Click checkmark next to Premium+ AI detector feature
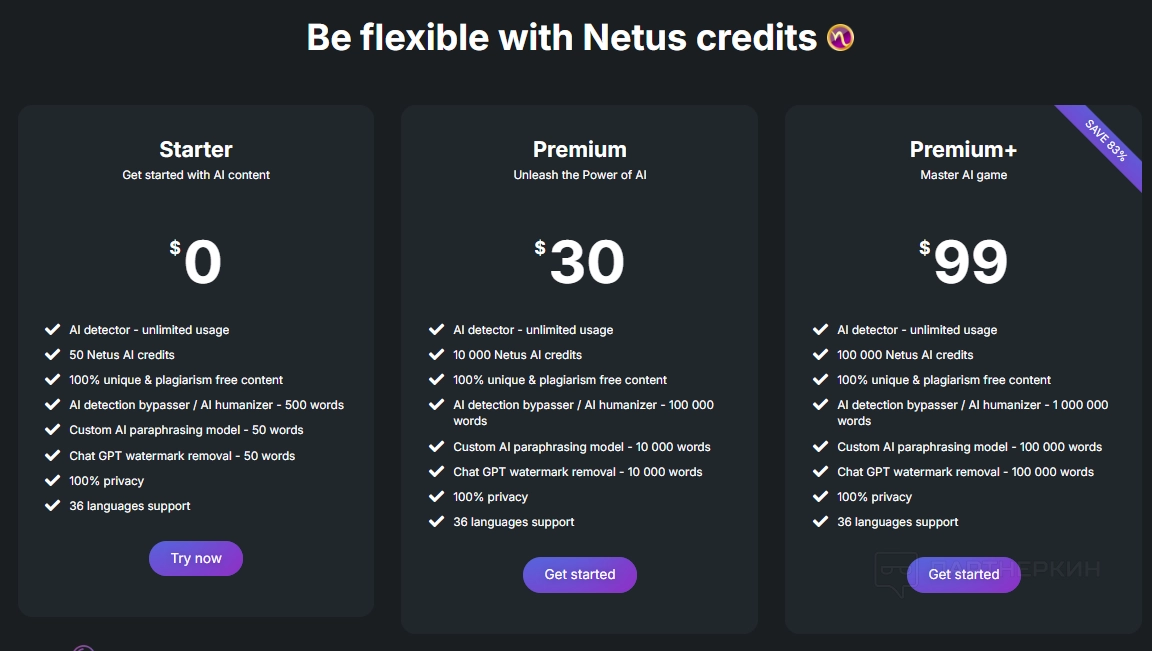 820,329
